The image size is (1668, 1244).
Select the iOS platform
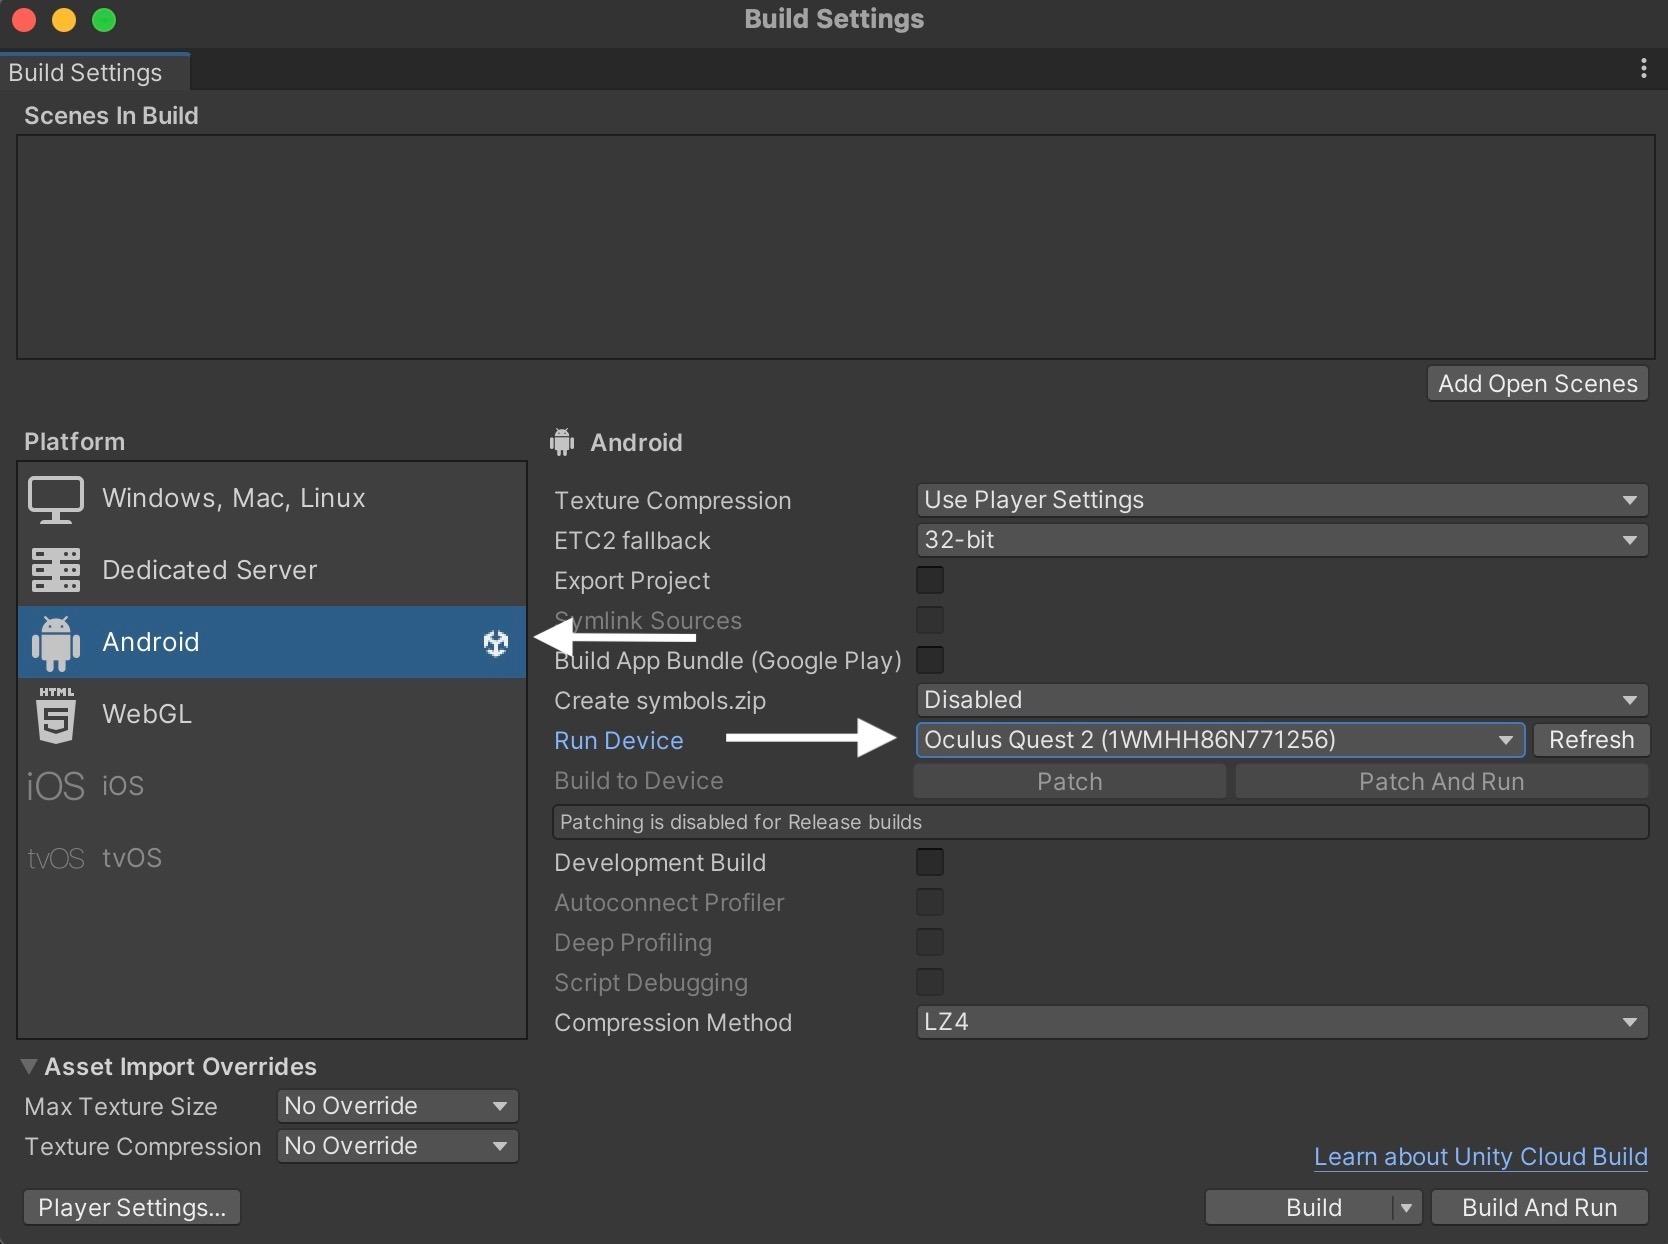tap(272, 786)
